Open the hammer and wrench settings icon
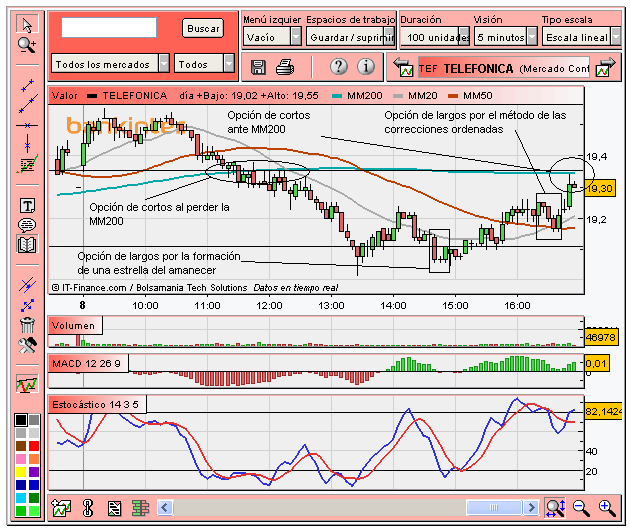This screenshot has height=532, width=630. tap(27, 345)
